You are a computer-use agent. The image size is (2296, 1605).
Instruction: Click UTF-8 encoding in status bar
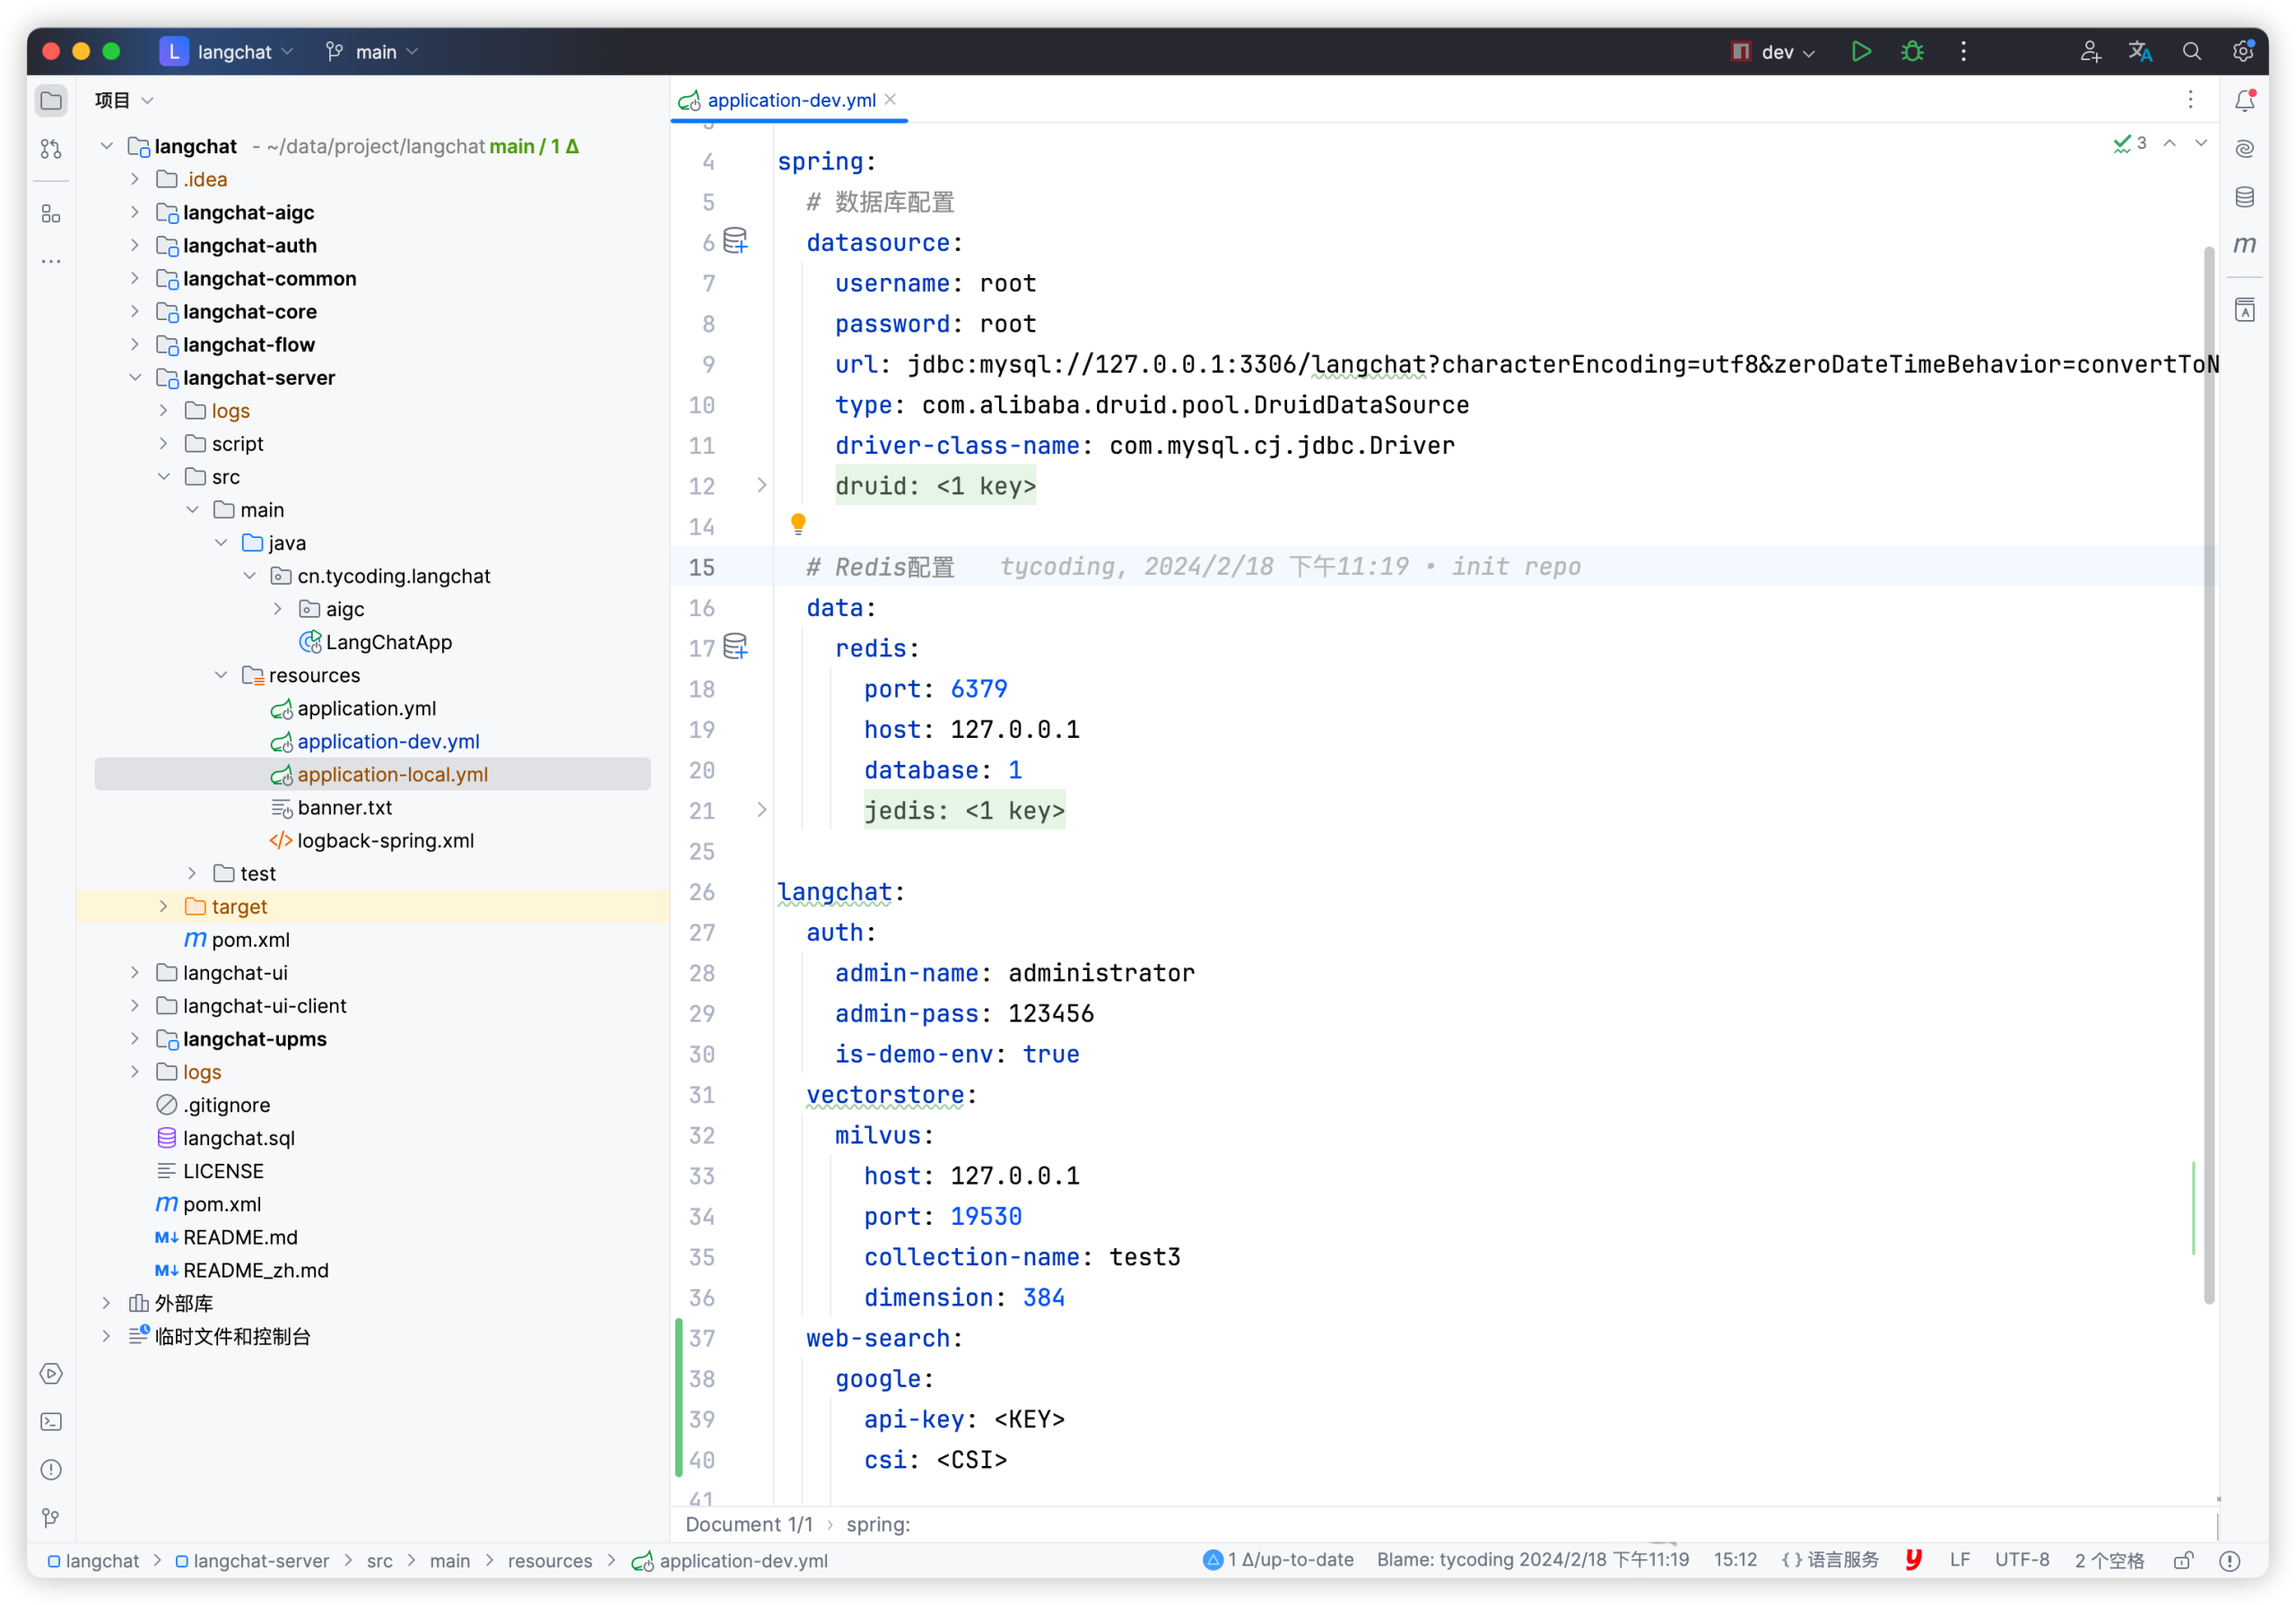[2021, 1560]
